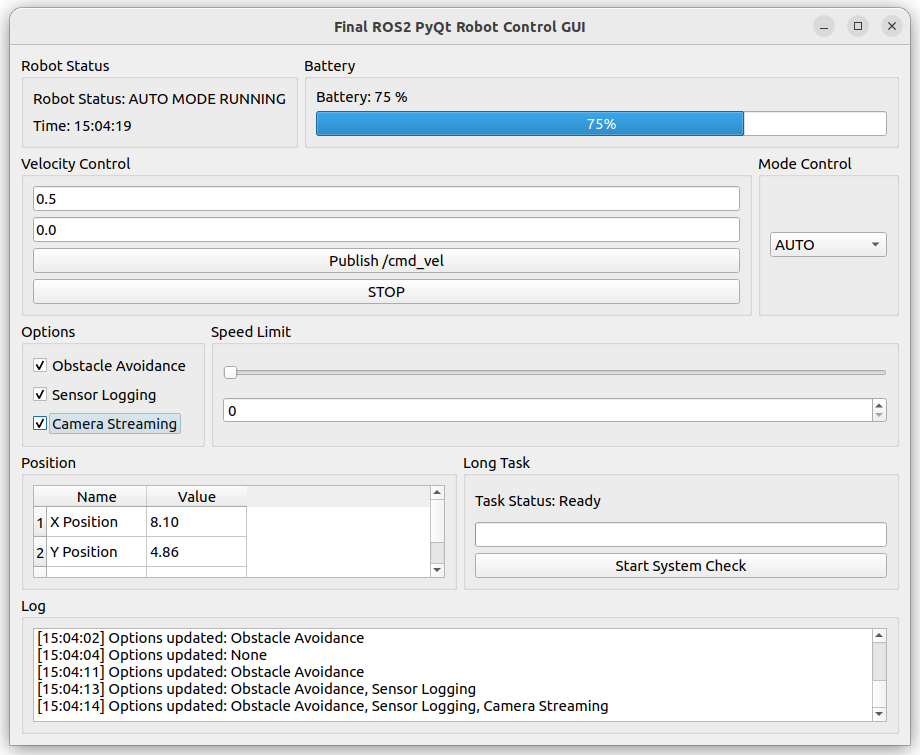This screenshot has width=920, height=755.
Task: Select the Y Position table cell
Action: (96, 551)
